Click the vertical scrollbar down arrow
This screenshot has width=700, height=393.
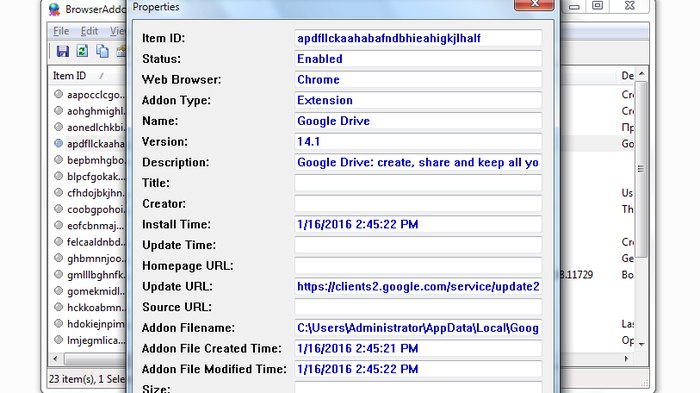click(x=642, y=344)
